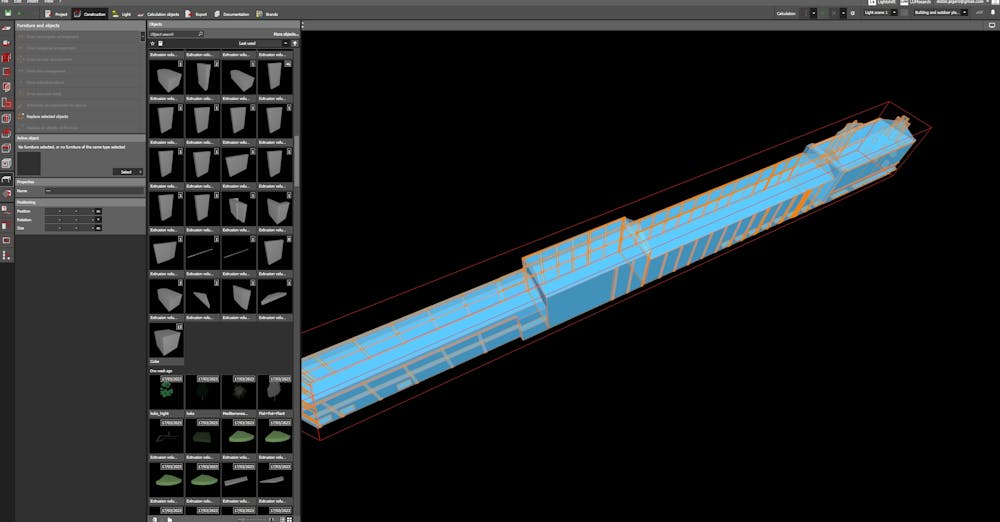Collapse the Active object section header

click(80, 138)
